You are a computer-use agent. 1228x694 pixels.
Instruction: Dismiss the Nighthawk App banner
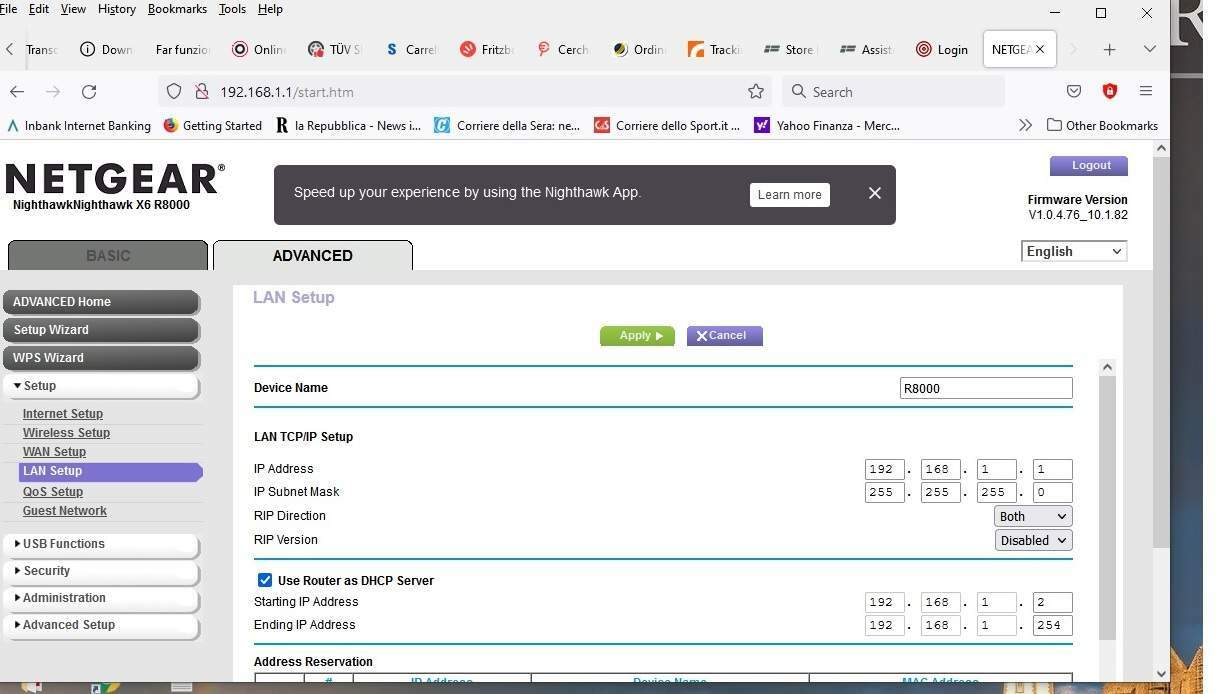click(x=875, y=193)
